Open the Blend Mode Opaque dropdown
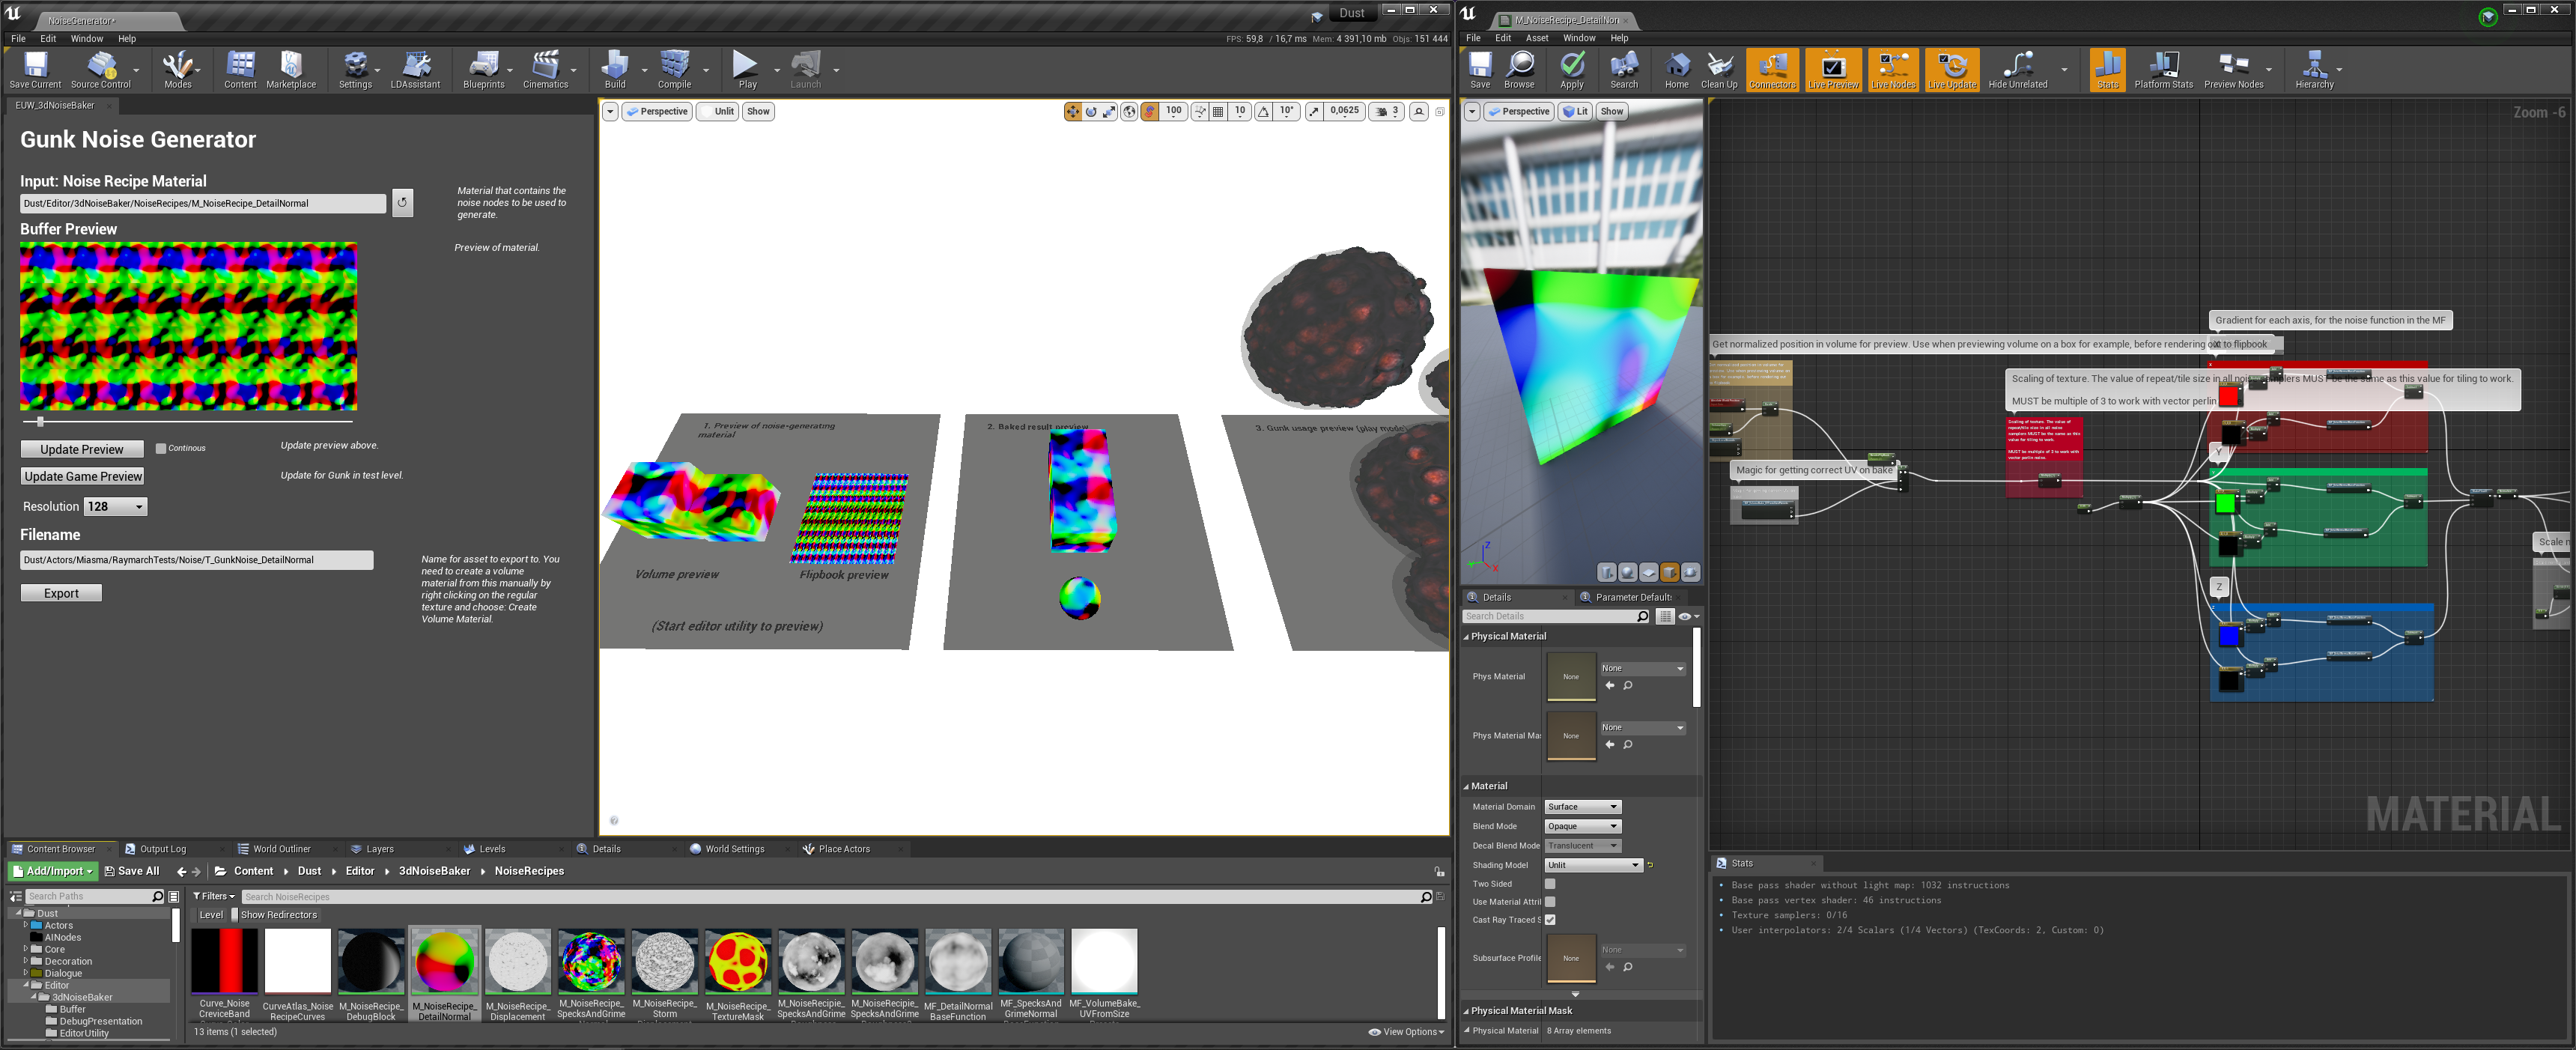The width and height of the screenshot is (2576, 1050). [x=1582, y=827]
